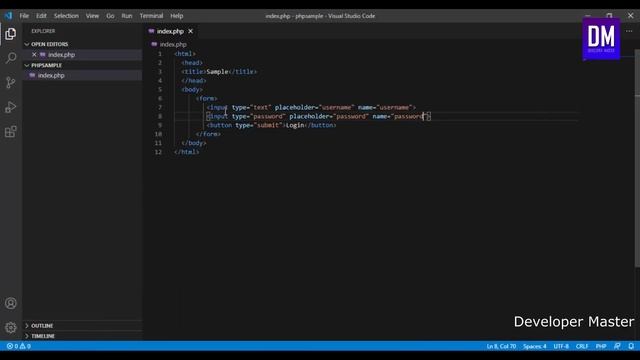Screen dimensions: 640x360
Task: Click the EXPLORER panel title
Action: [43, 31]
